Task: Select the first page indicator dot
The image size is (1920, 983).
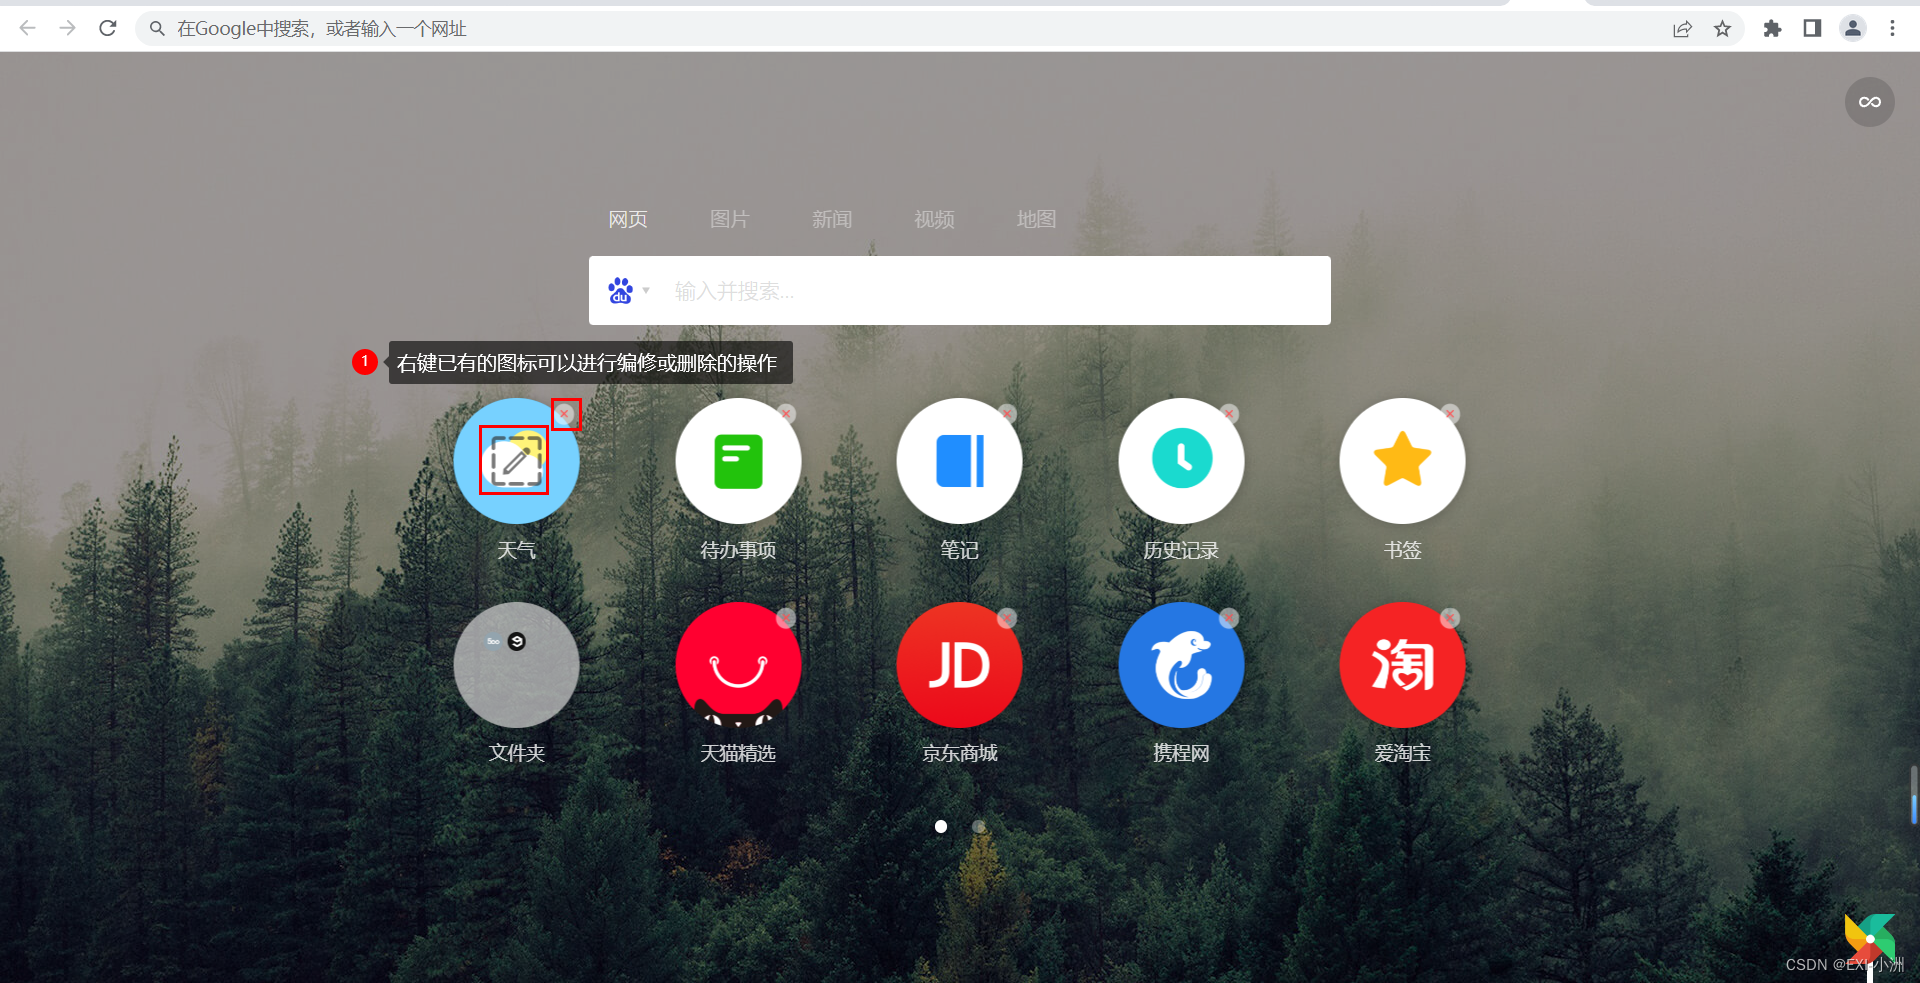Action: click(941, 826)
